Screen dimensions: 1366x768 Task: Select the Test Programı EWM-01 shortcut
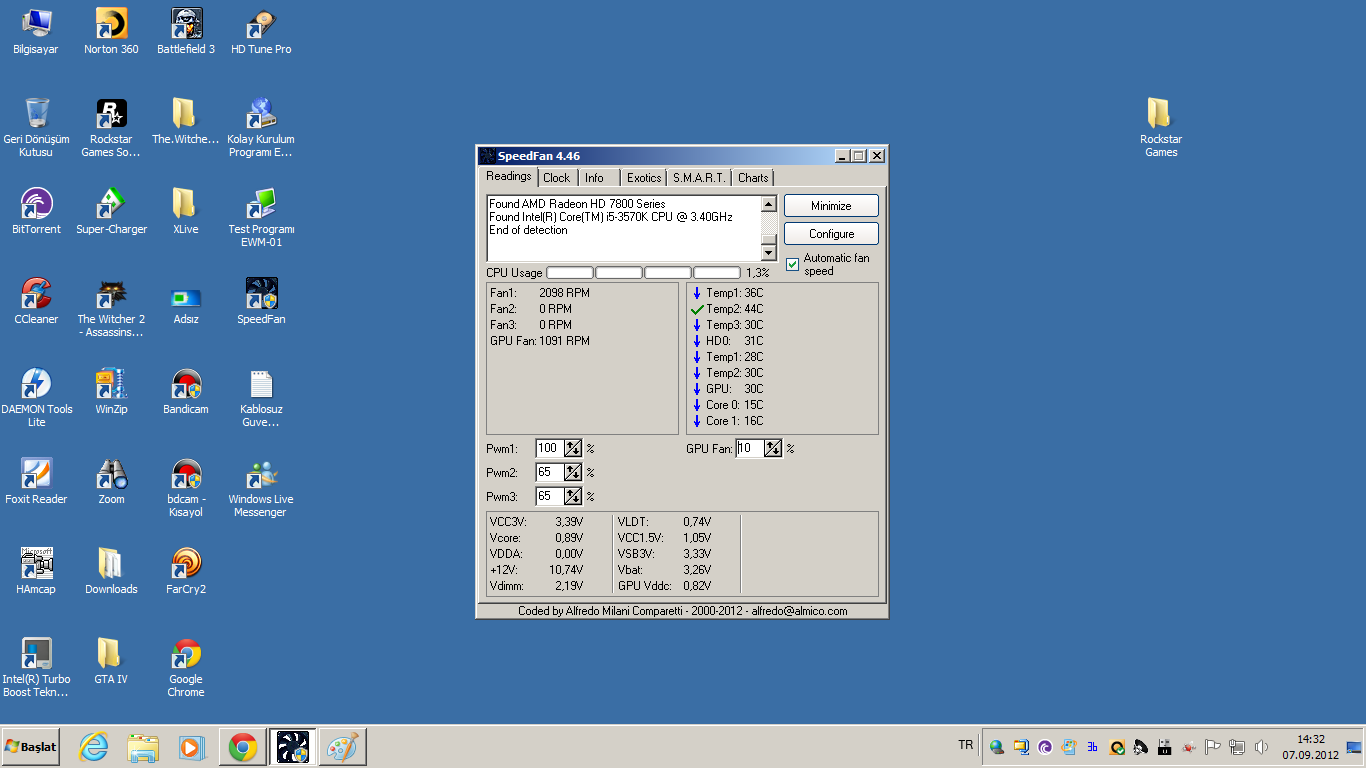pyautogui.click(x=261, y=217)
